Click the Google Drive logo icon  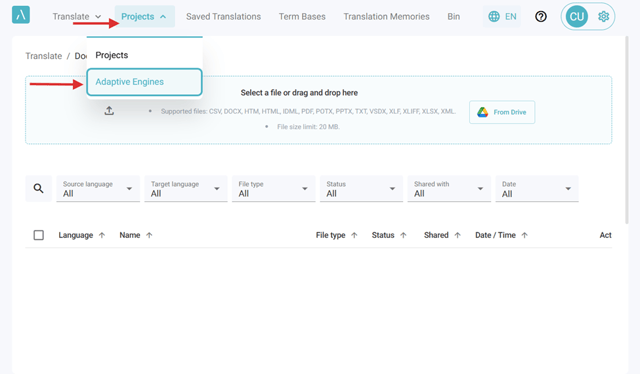point(482,112)
